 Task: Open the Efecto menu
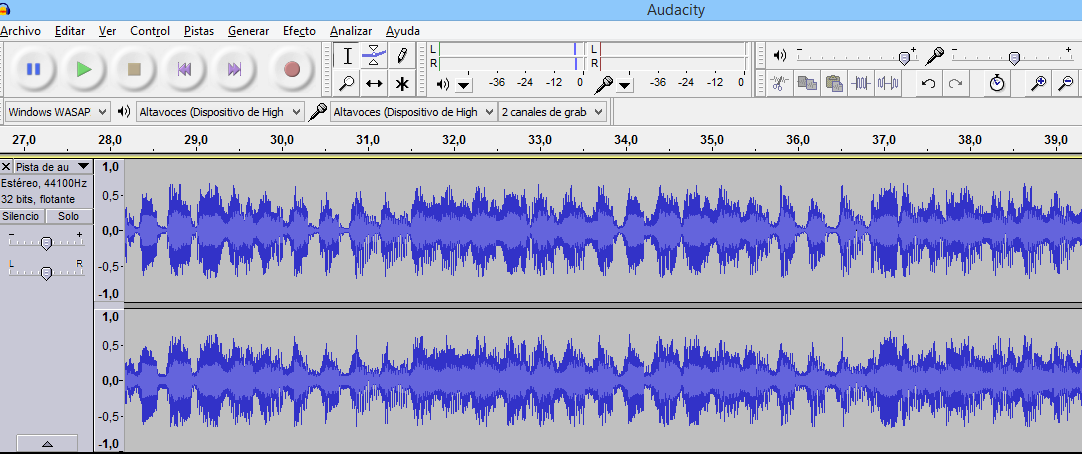click(x=299, y=31)
